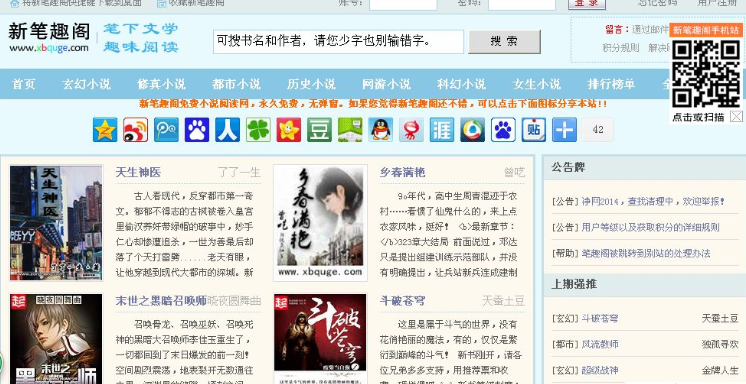
Task: Focus the book and author search box
Action: pos(338,41)
